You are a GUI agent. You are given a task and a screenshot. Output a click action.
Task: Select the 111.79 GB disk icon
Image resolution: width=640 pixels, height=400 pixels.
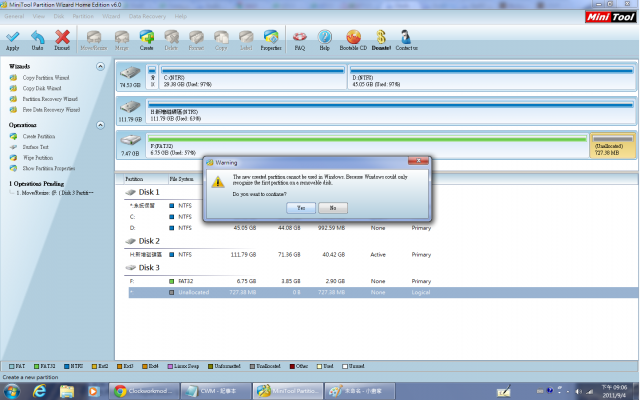pyautogui.click(x=130, y=107)
